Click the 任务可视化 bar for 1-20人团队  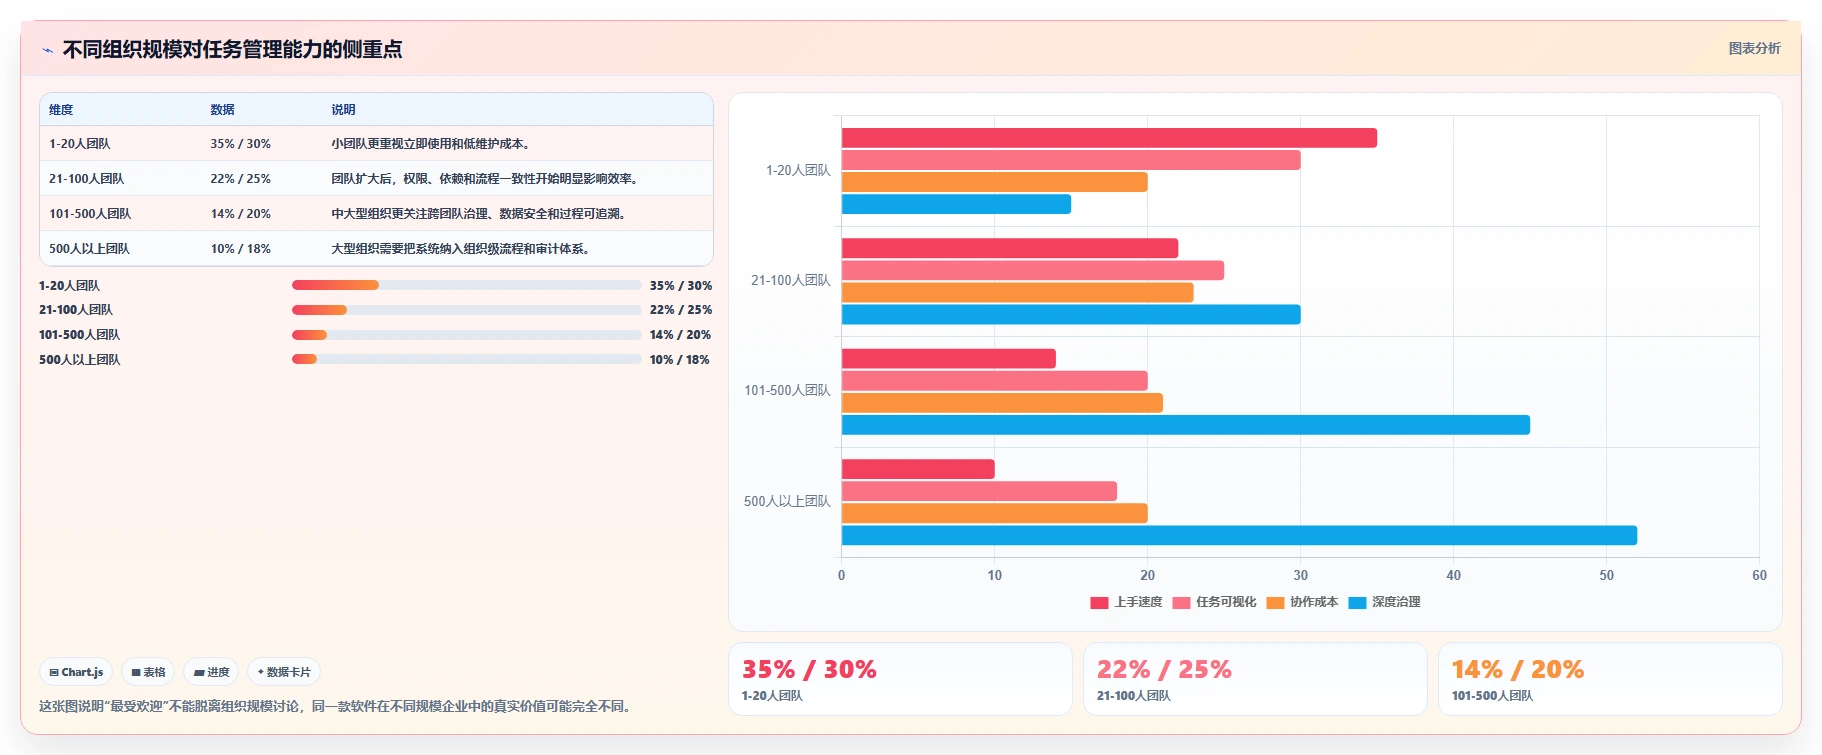pos(1071,160)
